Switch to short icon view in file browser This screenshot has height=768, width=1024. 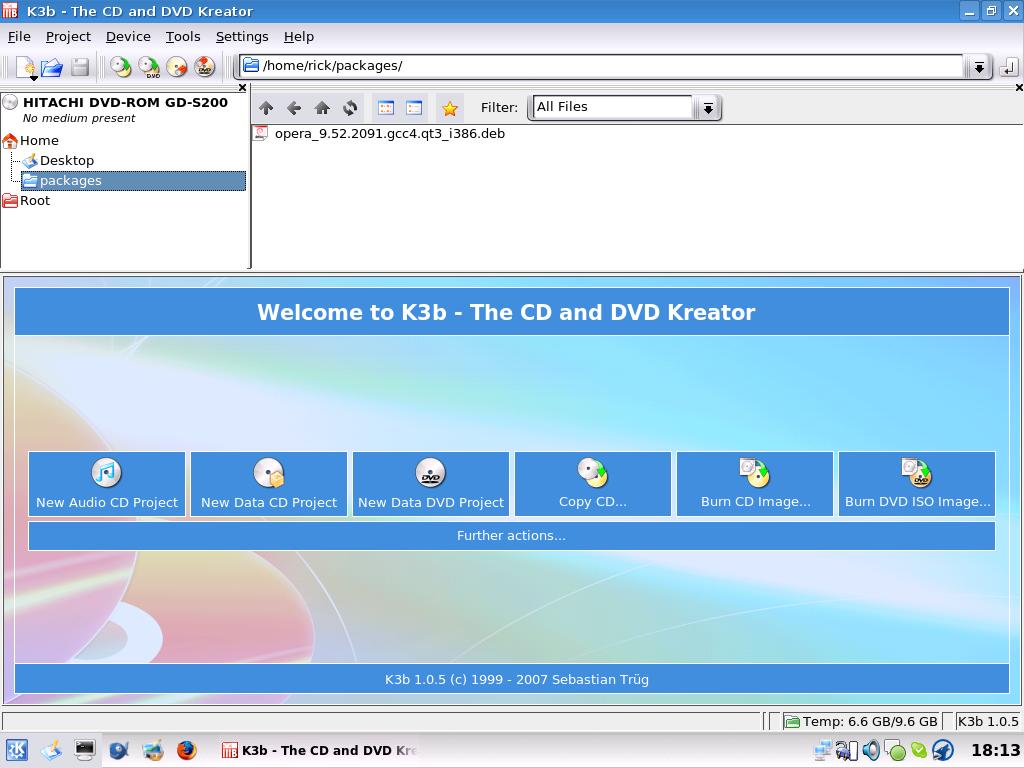[386, 108]
